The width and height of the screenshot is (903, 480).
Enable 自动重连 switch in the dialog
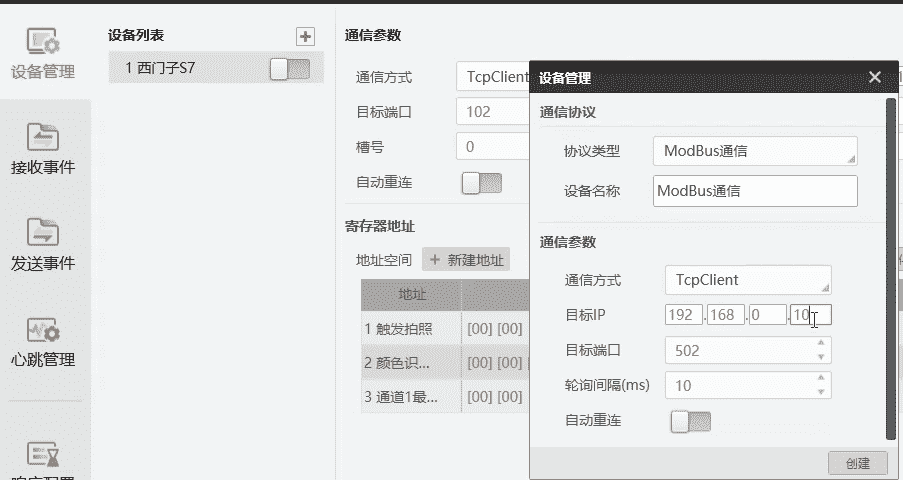pyautogui.click(x=690, y=421)
